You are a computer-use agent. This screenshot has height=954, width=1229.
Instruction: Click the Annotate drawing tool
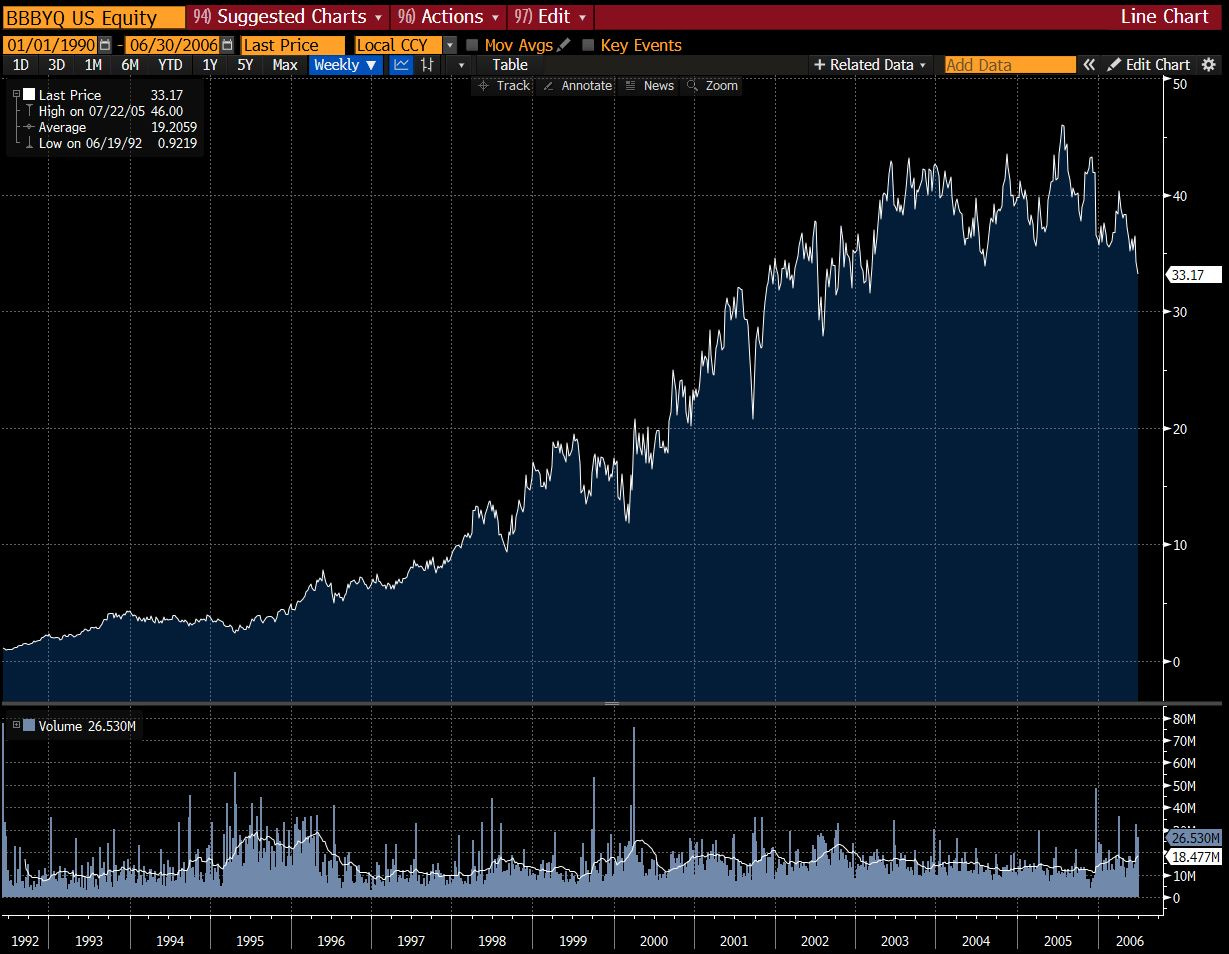(x=577, y=86)
